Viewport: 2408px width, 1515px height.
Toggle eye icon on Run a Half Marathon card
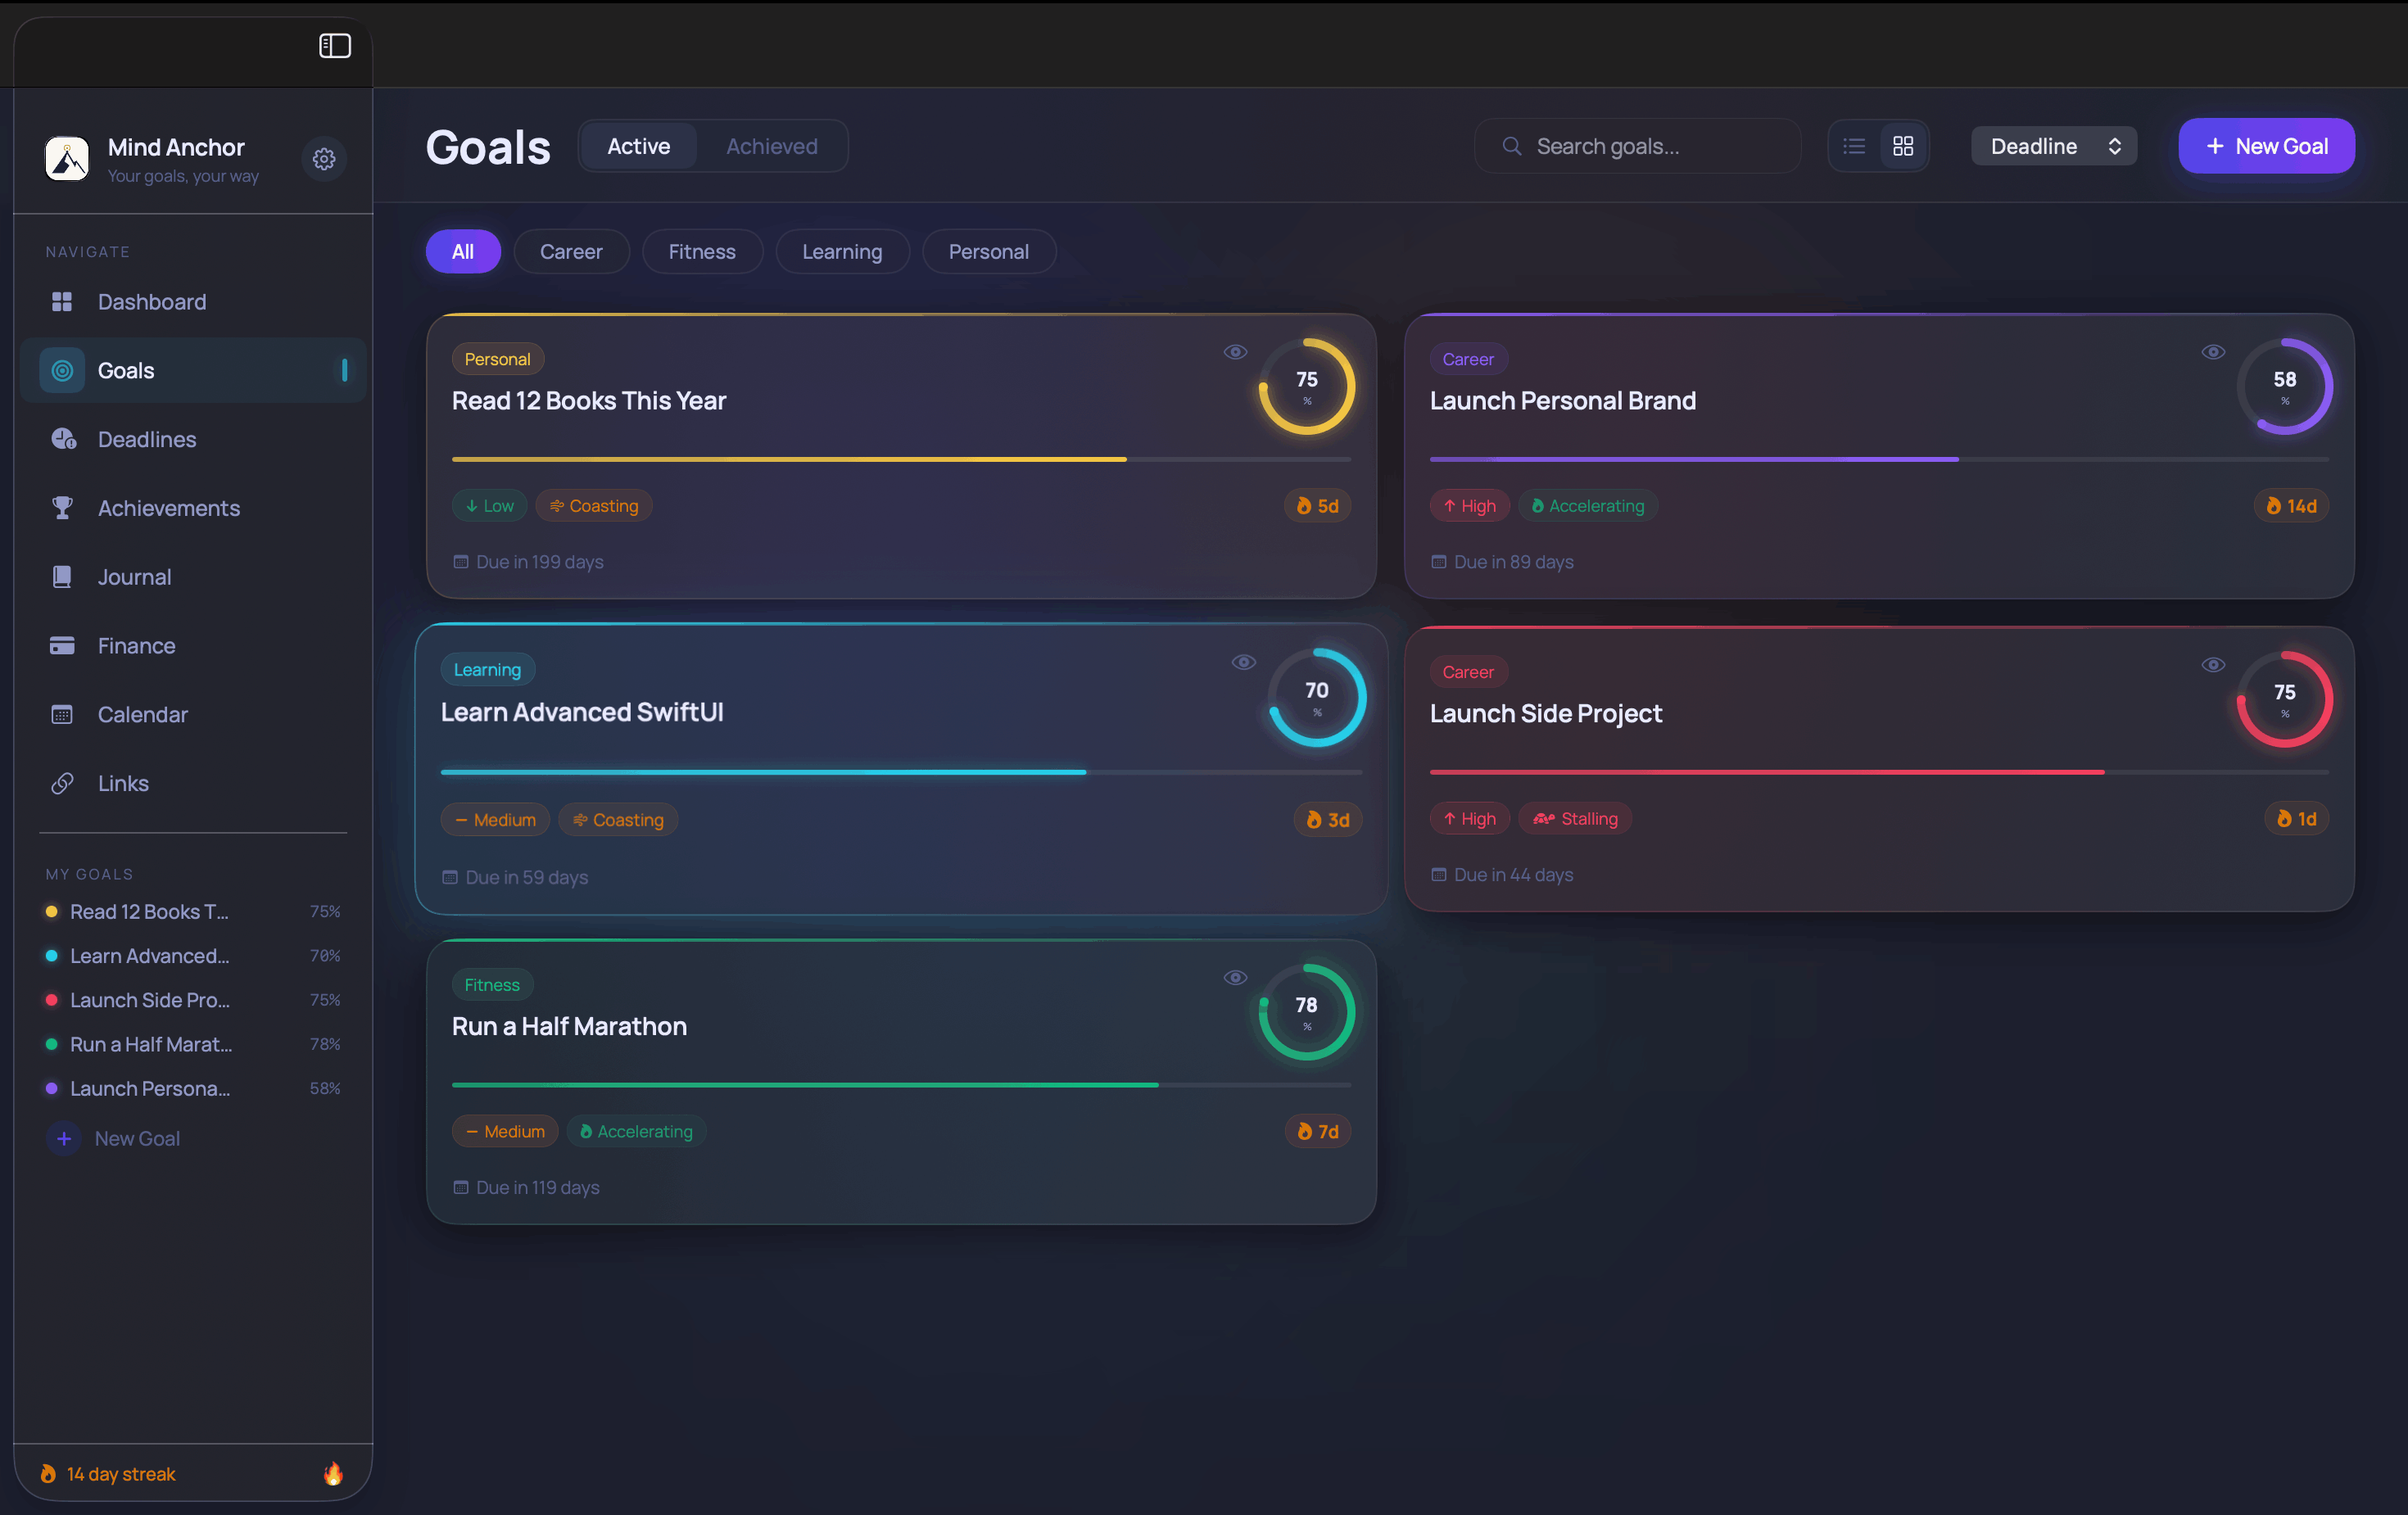click(1235, 978)
